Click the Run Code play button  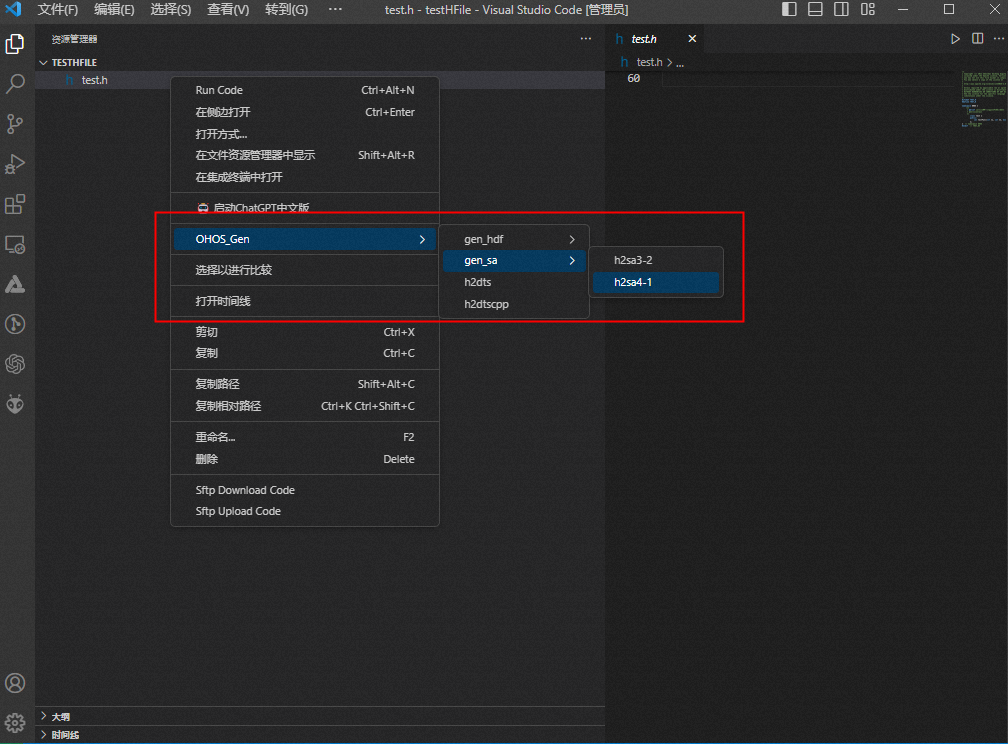click(x=955, y=39)
